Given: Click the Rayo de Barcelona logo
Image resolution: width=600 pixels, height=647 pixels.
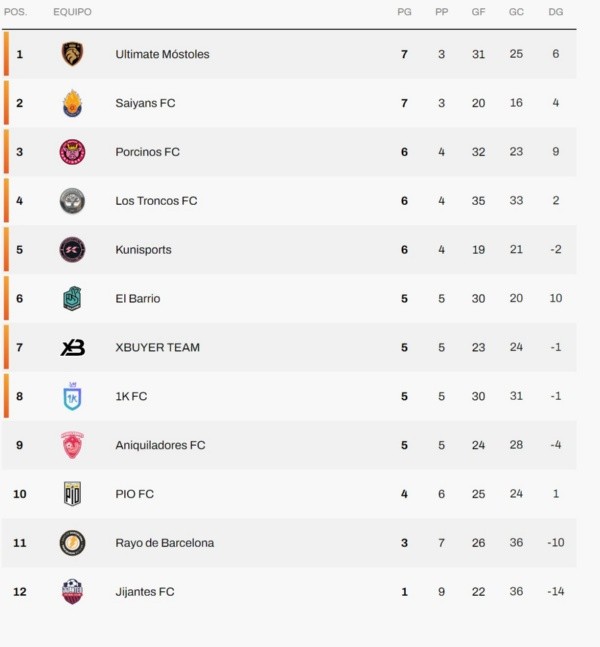Looking at the screenshot, I should [x=72, y=543].
